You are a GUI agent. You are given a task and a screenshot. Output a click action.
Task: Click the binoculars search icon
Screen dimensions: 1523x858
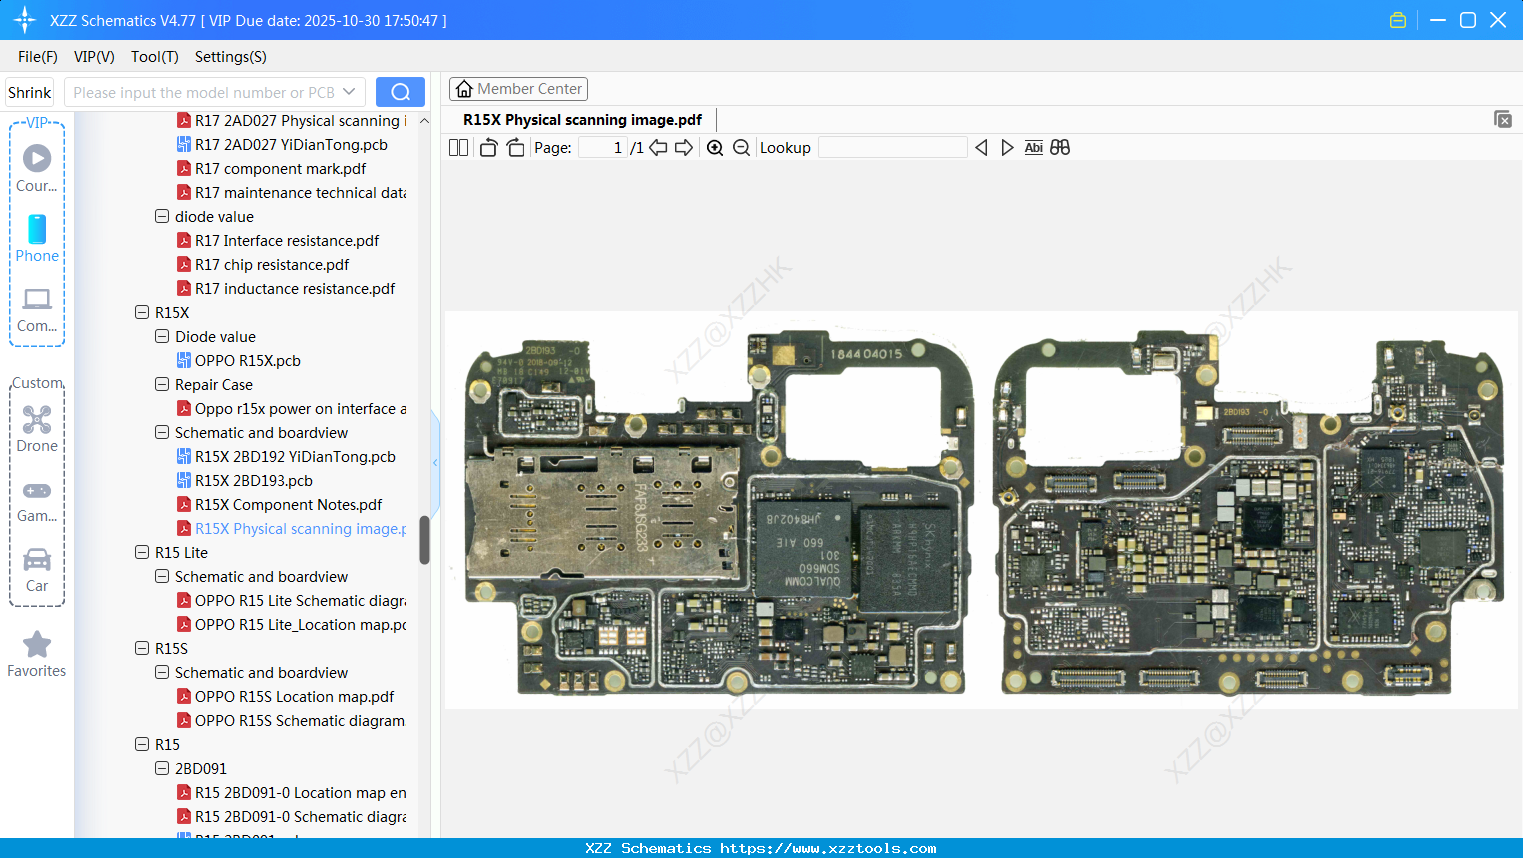1060,148
